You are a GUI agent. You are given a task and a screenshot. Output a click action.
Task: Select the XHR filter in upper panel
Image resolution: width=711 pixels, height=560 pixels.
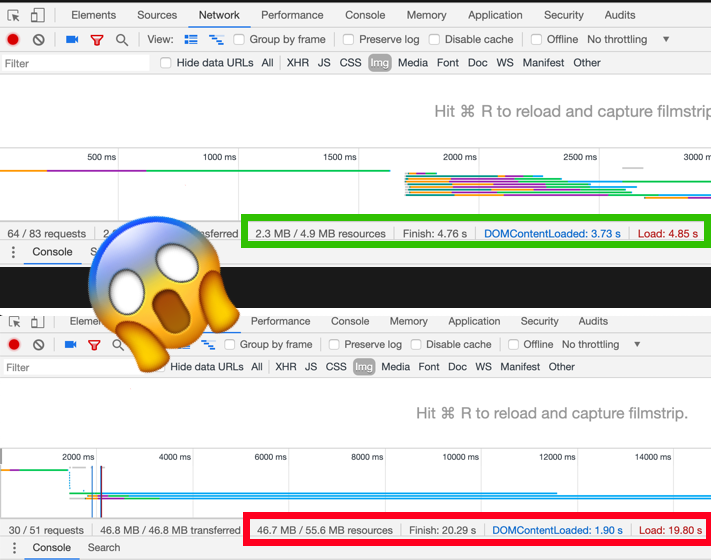point(298,63)
